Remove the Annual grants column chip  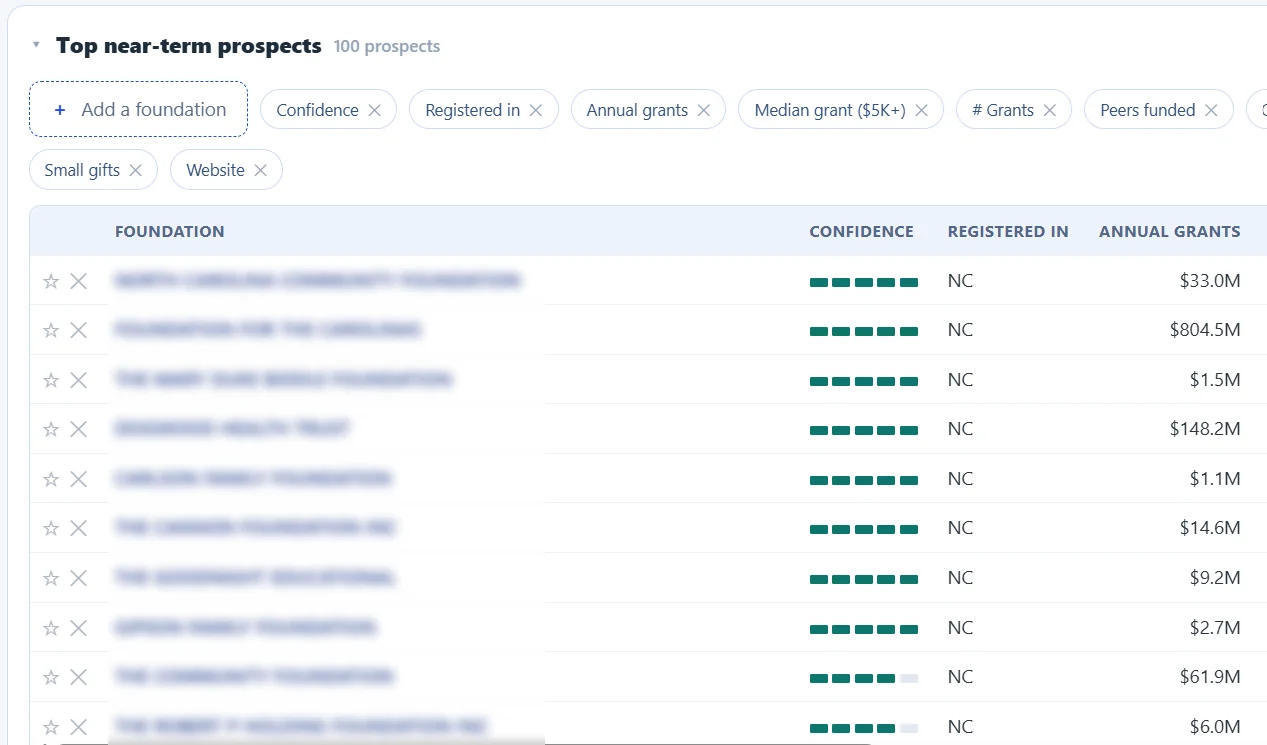point(704,110)
